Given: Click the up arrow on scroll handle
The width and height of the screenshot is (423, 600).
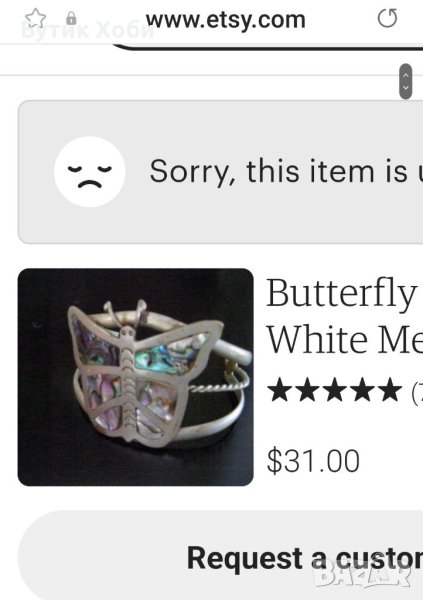Looking at the screenshot, I should [406, 75].
